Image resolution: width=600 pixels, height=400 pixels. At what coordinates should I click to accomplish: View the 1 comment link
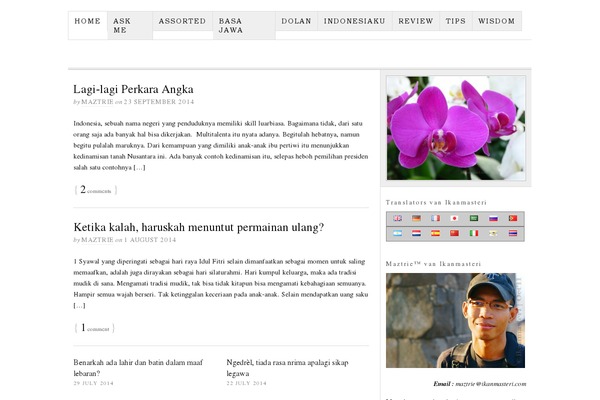tap(95, 328)
